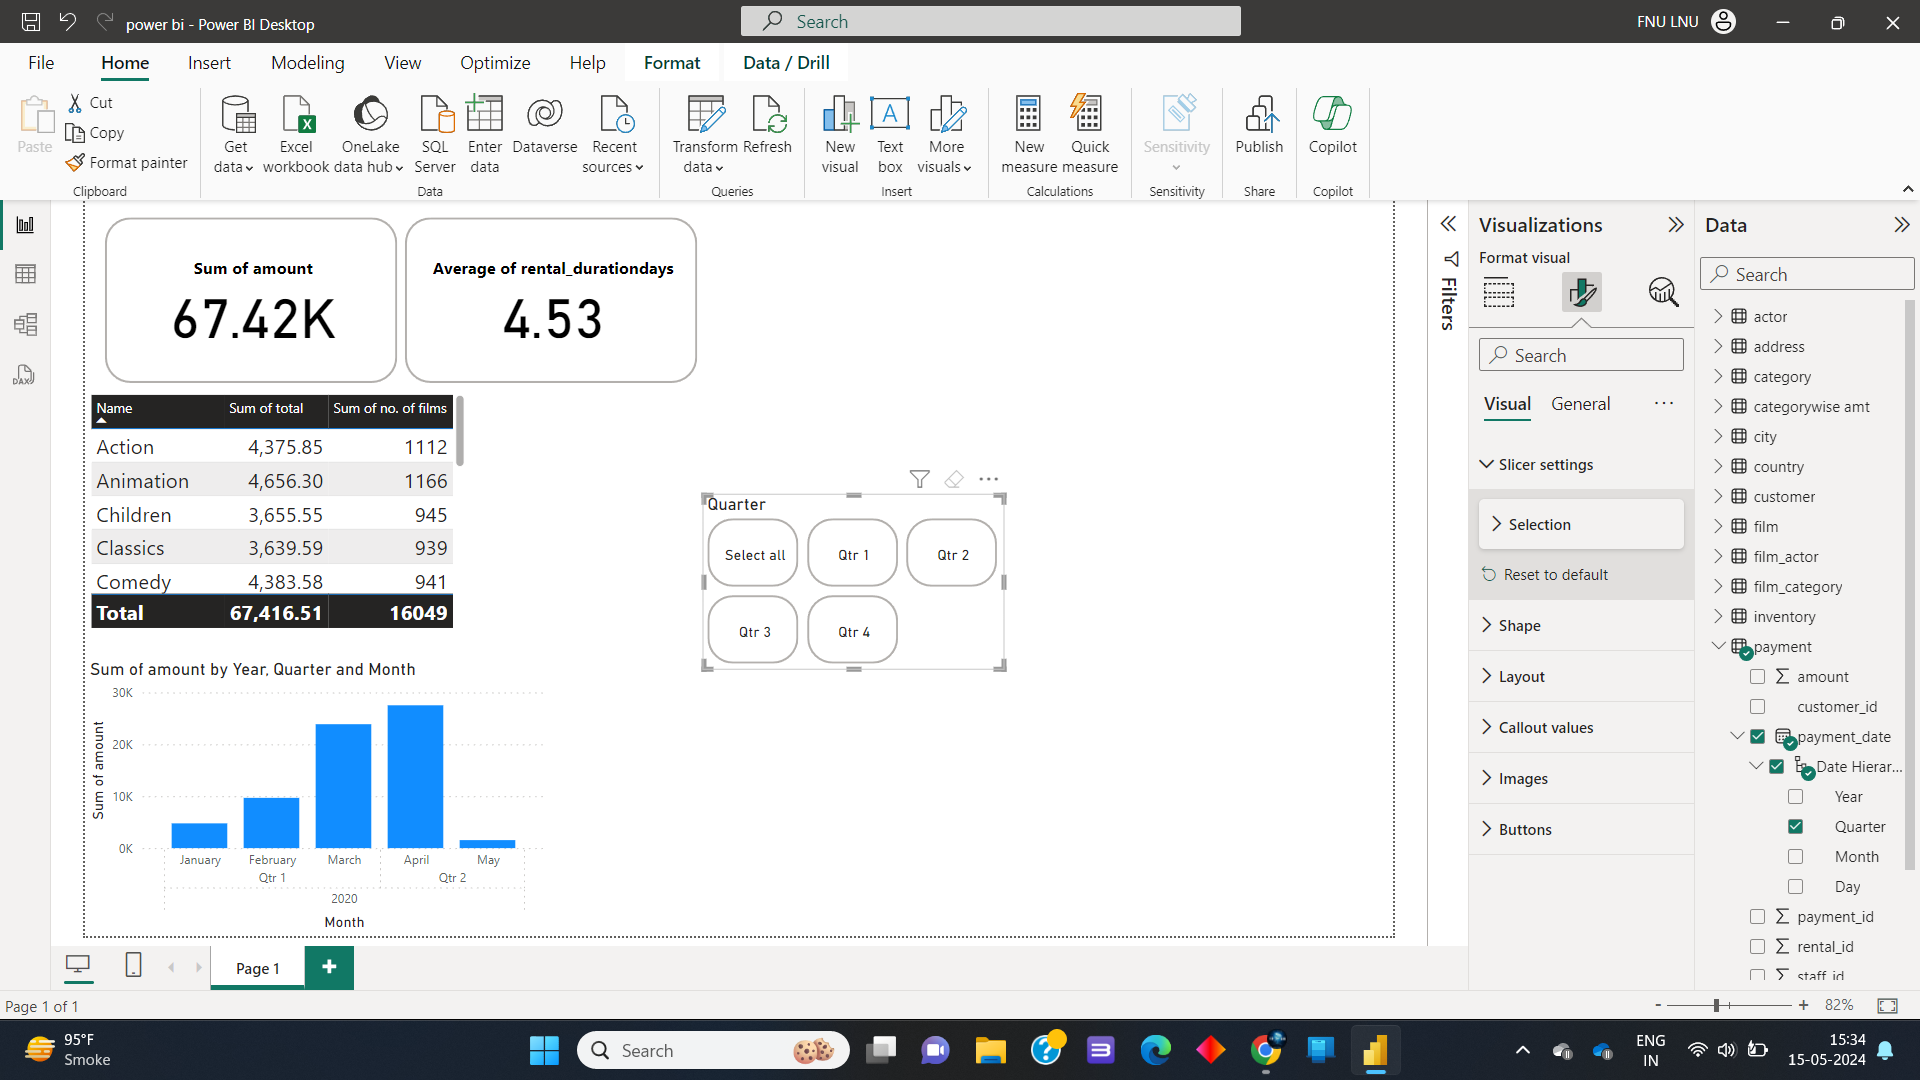The image size is (1920, 1080).
Task: Tick the amount field checkbox
Action: coord(1757,677)
